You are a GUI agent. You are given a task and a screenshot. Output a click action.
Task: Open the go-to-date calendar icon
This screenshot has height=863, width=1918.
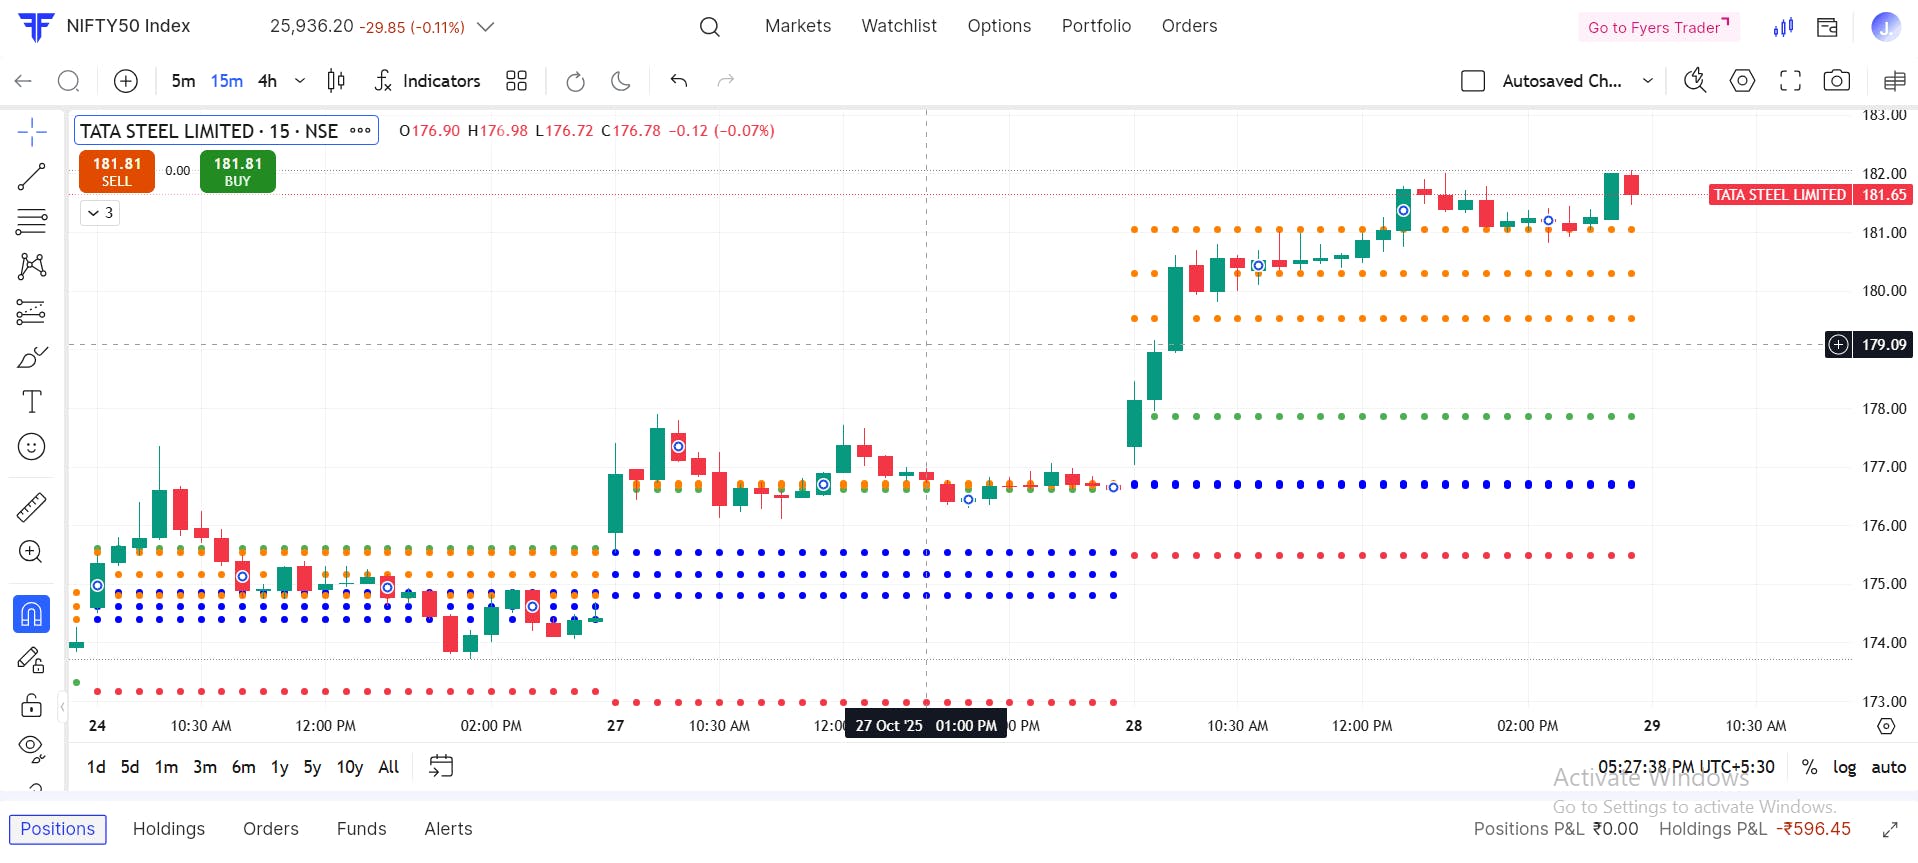coord(441,767)
